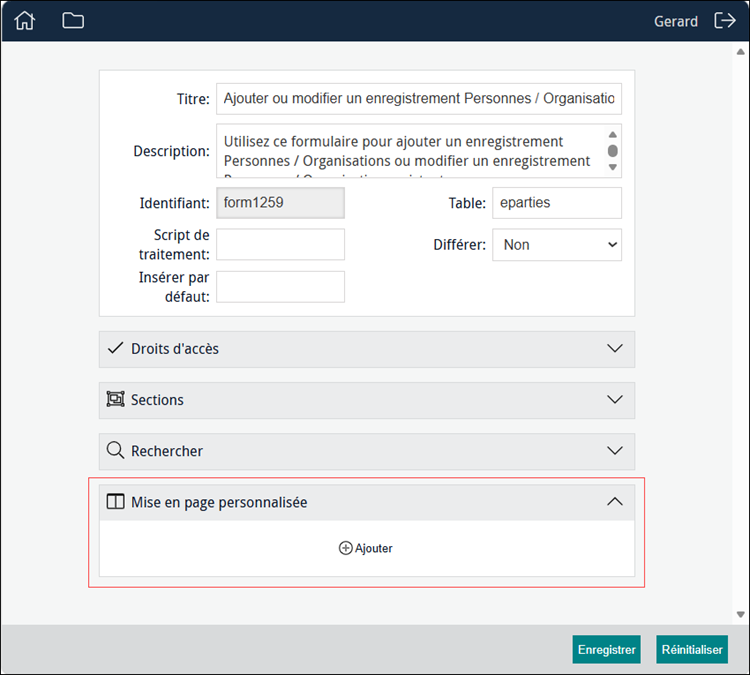Viewport: 750px width, 675px height.
Task: Click the Description scrollbar up arrow
Action: [612, 134]
